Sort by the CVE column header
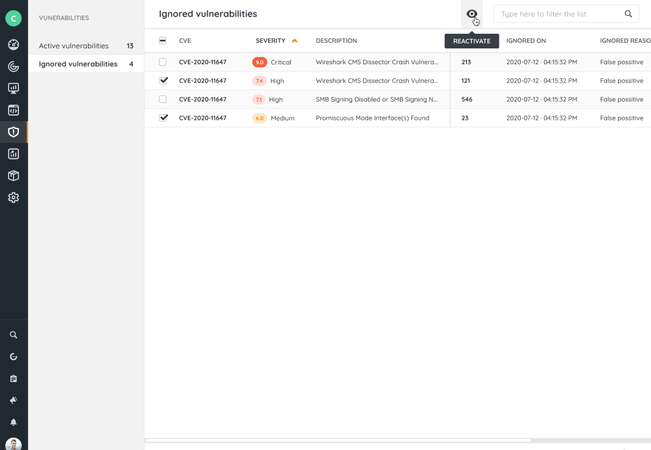The height and width of the screenshot is (450, 651). (185, 41)
